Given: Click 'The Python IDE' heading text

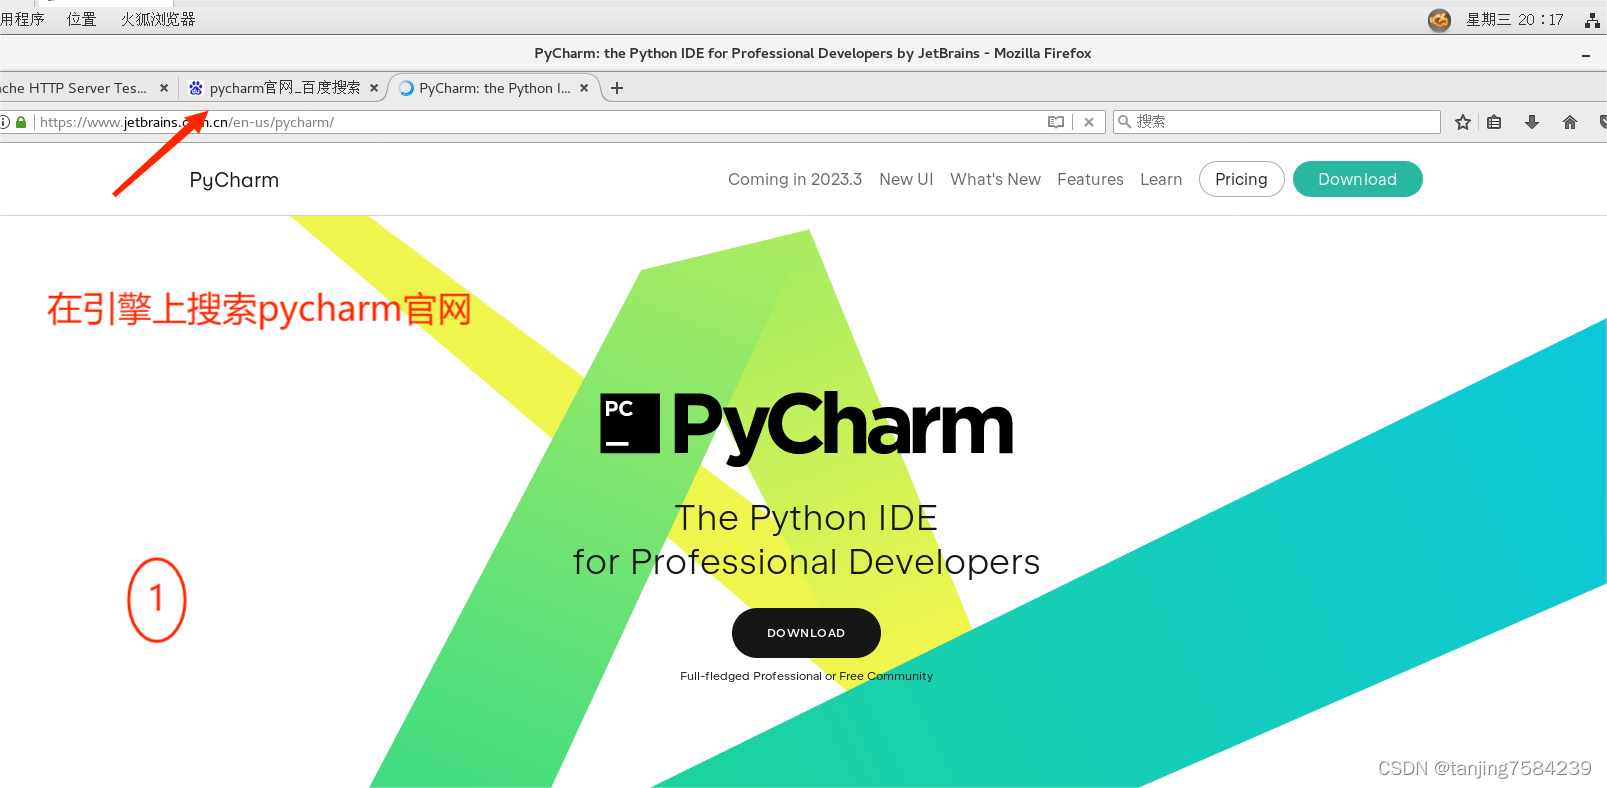Looking at the screenshot, I should (806, 518).
